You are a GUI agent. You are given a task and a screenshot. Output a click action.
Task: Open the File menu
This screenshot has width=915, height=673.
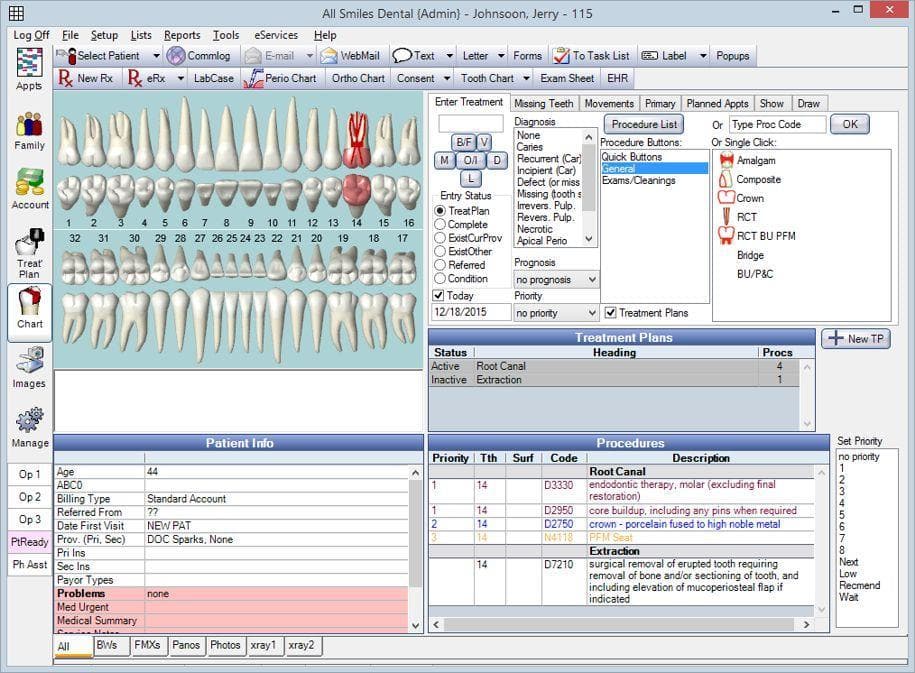point(70,35)
